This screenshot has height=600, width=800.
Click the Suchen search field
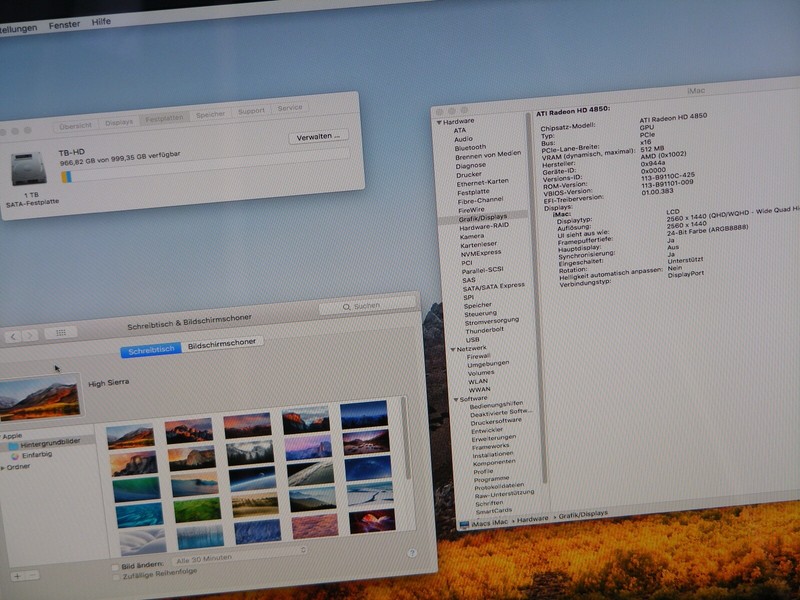[367, 306]
